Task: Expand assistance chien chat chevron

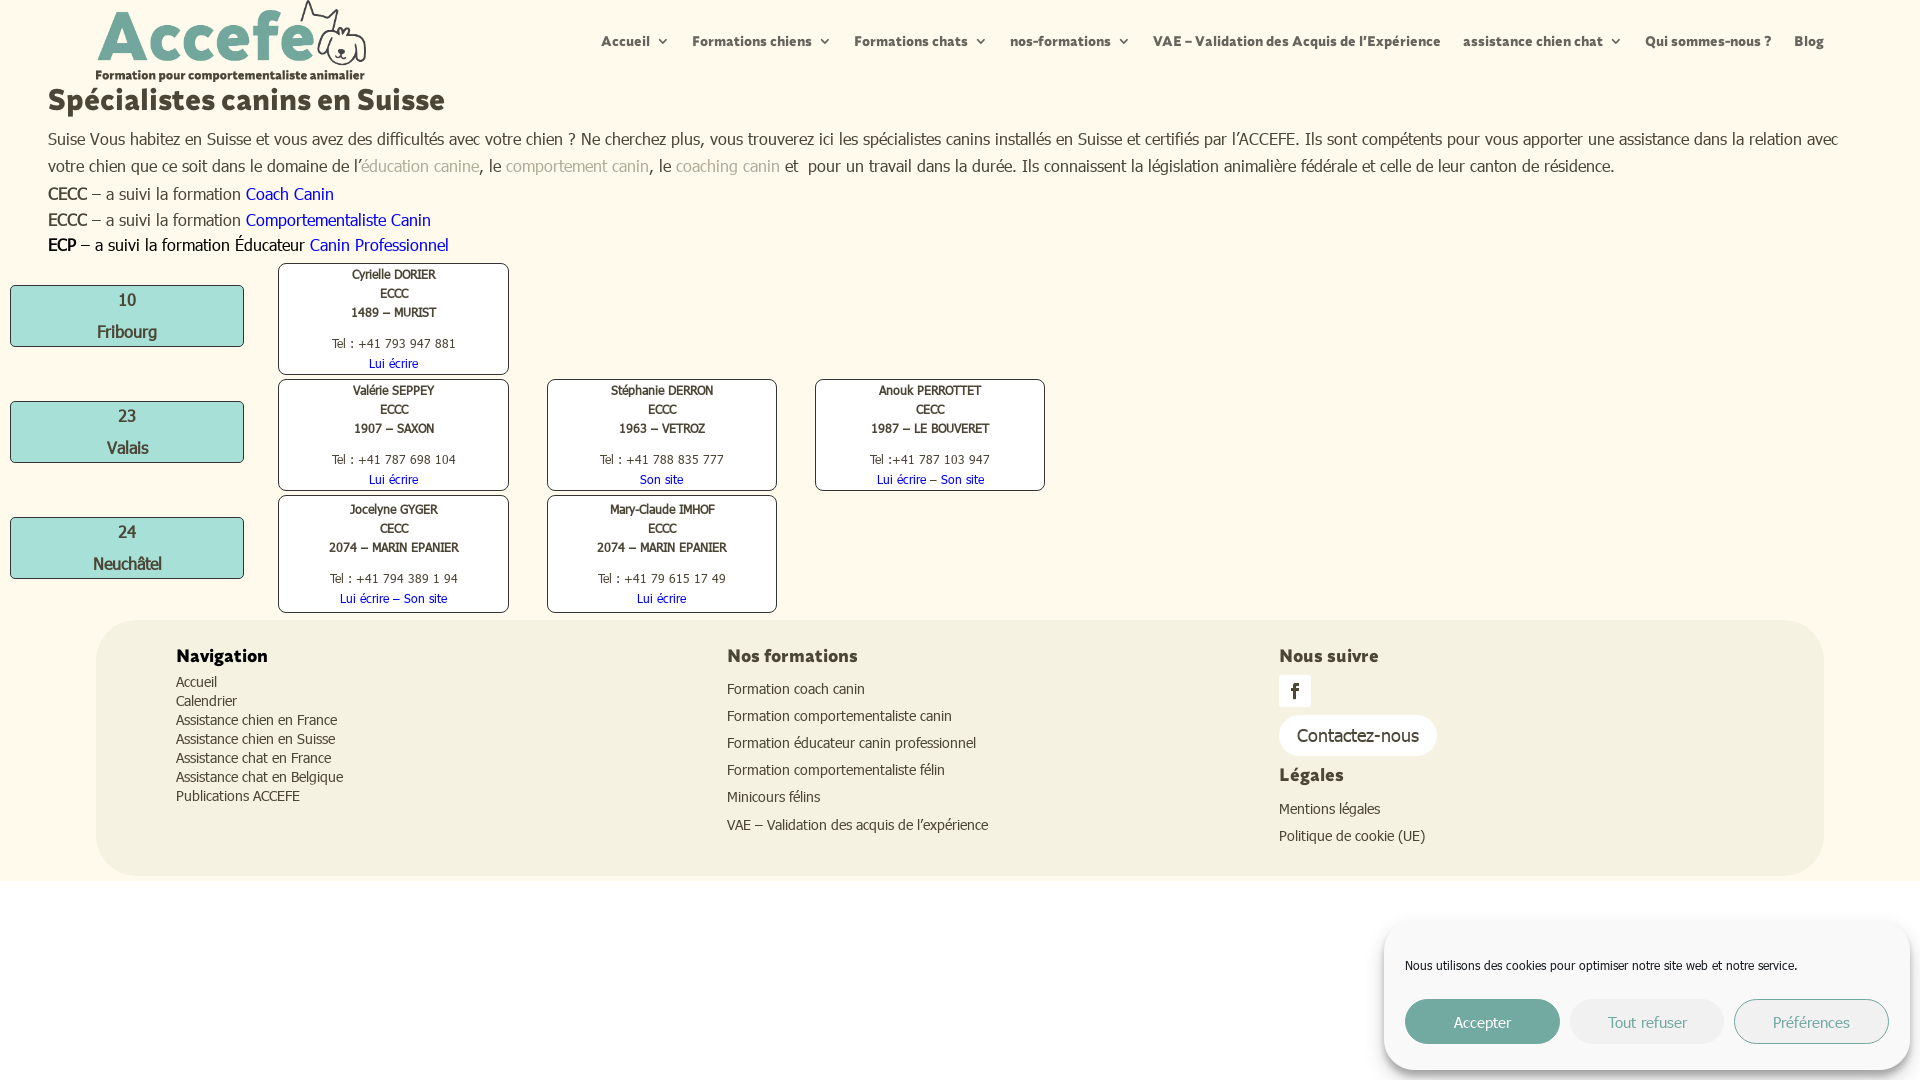Action: (1616, 42)
